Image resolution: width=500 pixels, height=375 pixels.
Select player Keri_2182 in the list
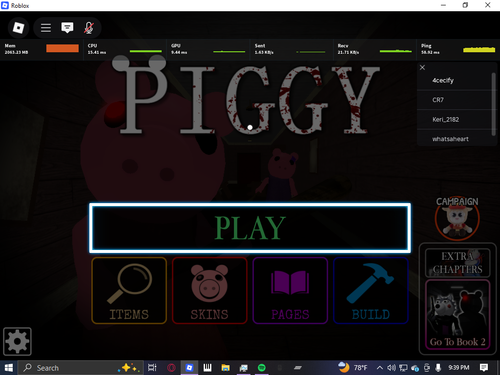point(454,119)
